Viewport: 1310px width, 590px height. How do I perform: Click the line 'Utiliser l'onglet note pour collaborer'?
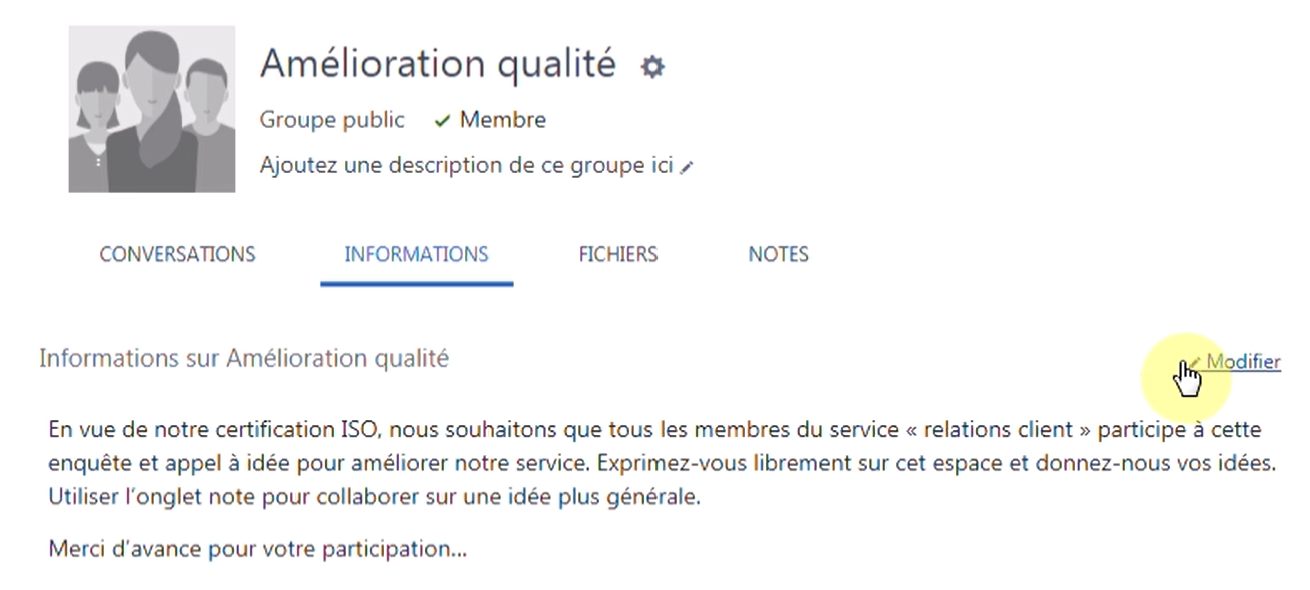click(x=374, y=497)
